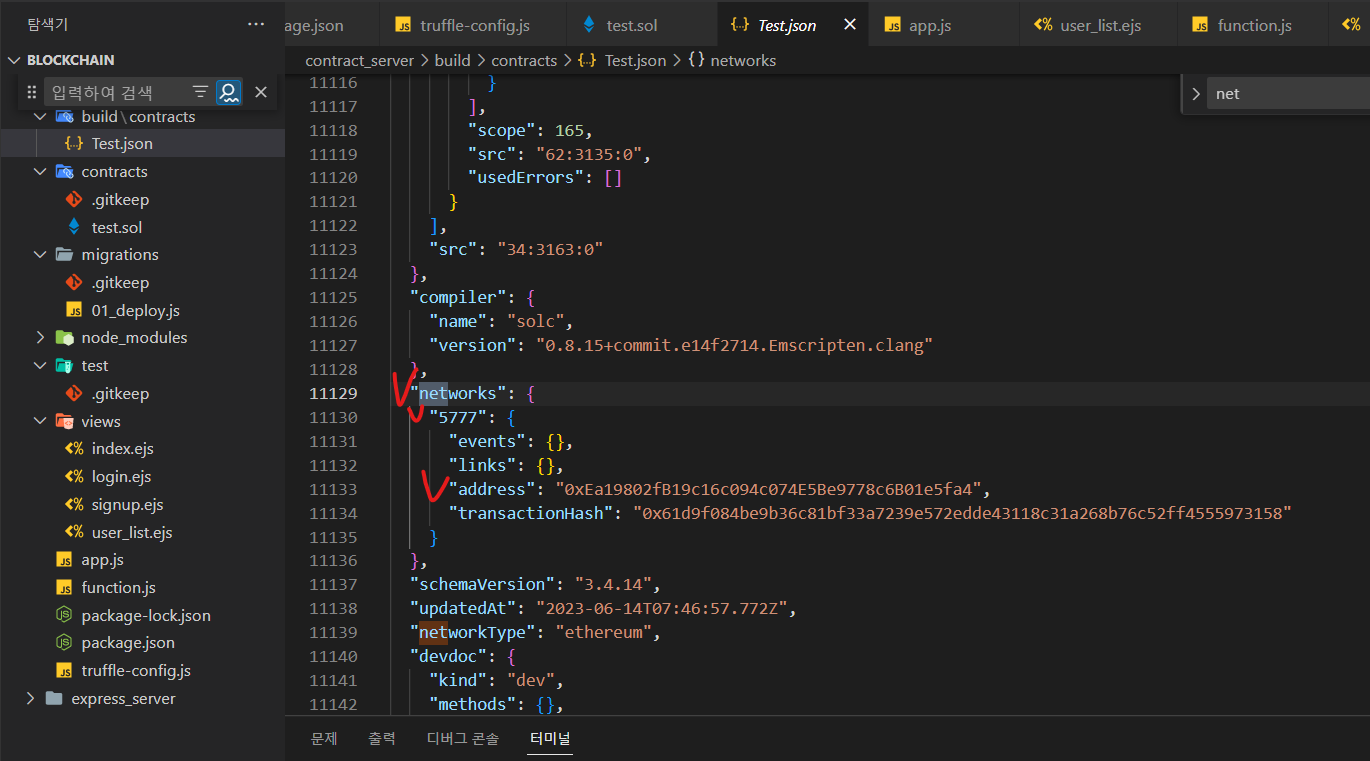Image resolution: width=1370 pixels, height=761 pixels.
Task: Open package.json in explorer tree
Action: (x=128, y=643)
